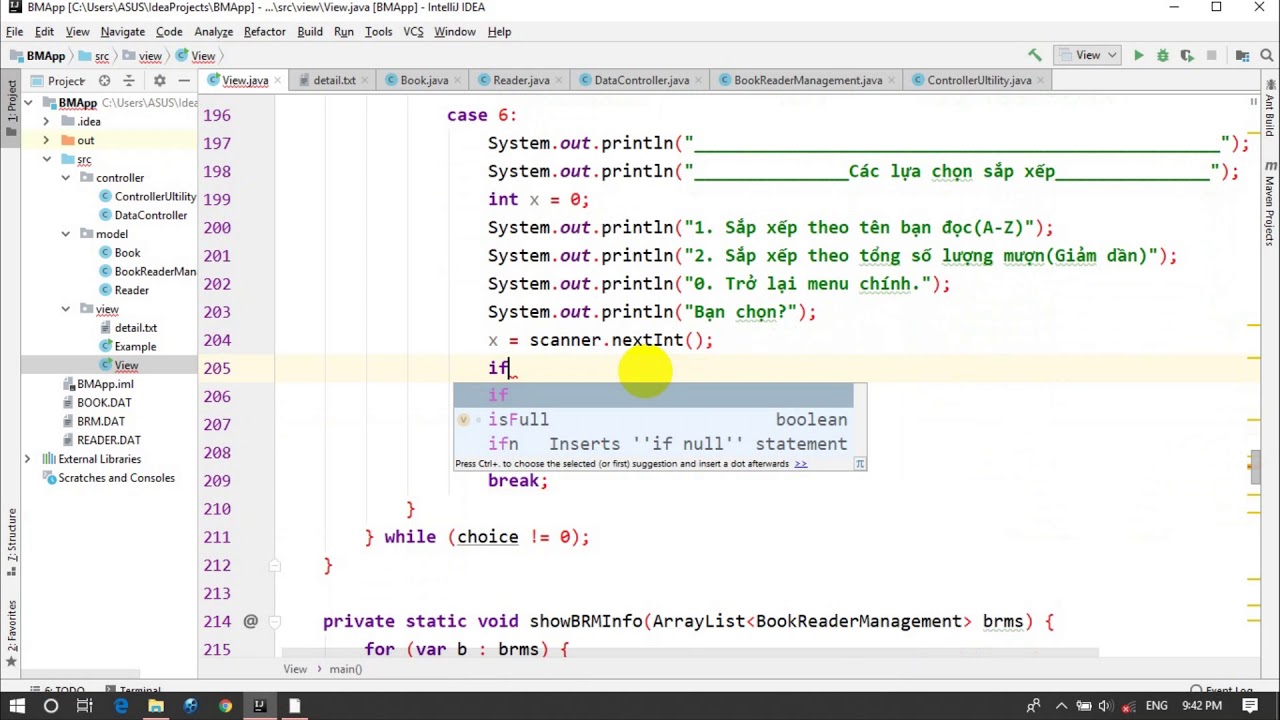Switch to IntelliJ IDEA taskbar icon
The height and width of the screenshot is (720, 1280).
point(259,706)
